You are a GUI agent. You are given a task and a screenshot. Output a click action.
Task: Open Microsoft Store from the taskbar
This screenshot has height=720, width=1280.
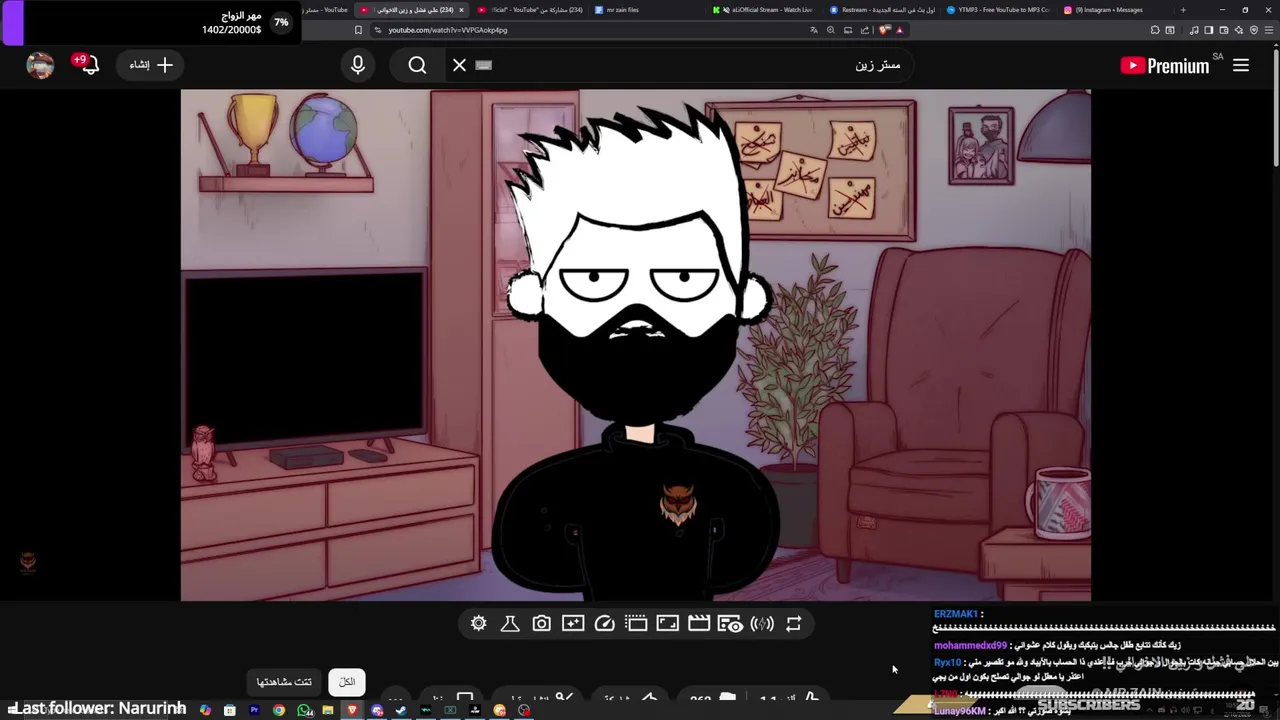(x=230, y=710)
